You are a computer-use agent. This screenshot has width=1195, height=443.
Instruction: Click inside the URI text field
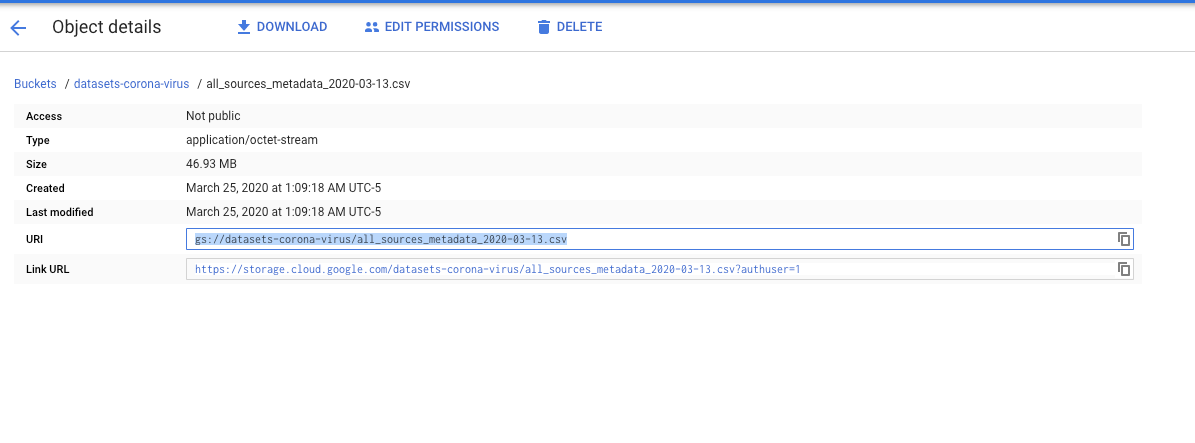[x=659, y=239]
